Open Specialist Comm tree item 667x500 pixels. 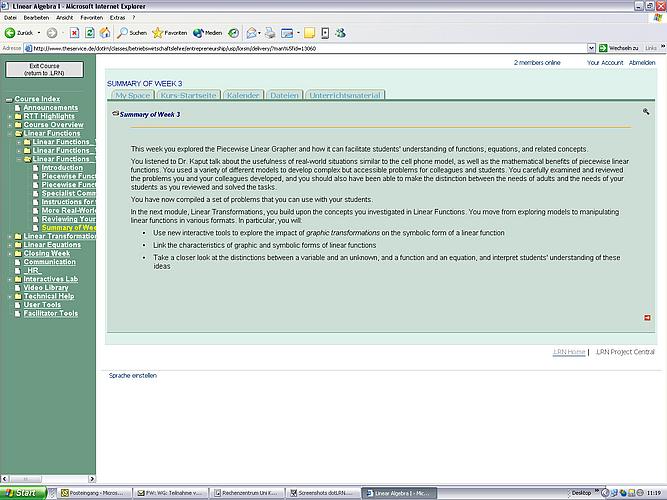[x=68, y=193]
